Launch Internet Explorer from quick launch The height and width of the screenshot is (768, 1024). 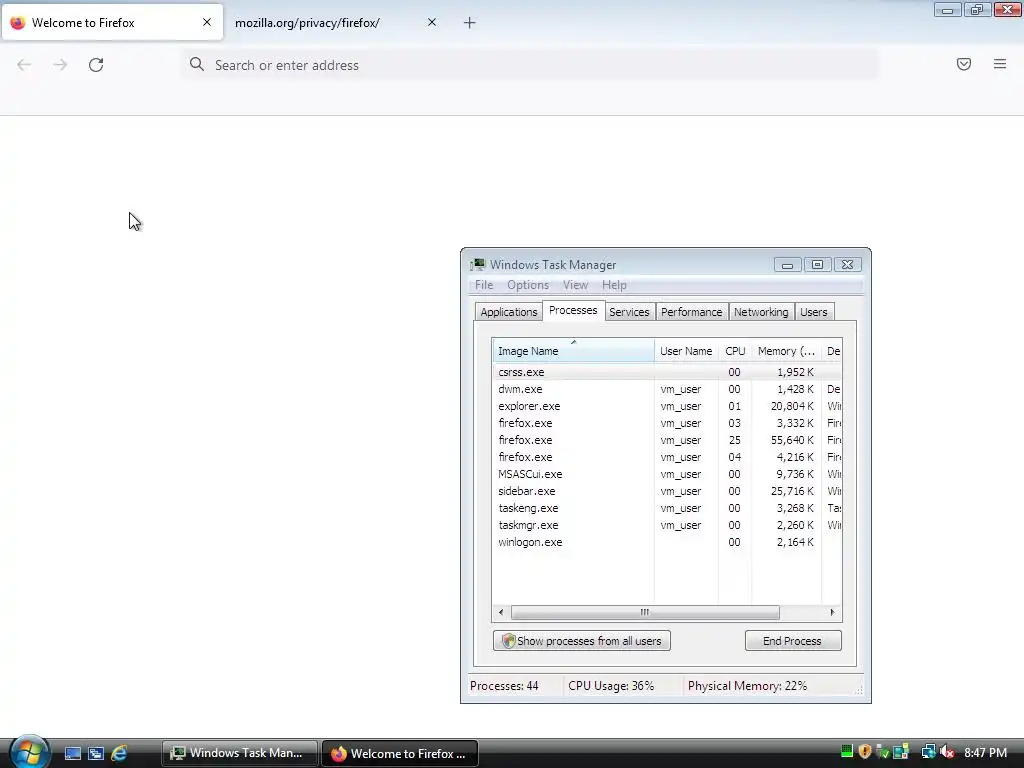[x=119, y=753]
